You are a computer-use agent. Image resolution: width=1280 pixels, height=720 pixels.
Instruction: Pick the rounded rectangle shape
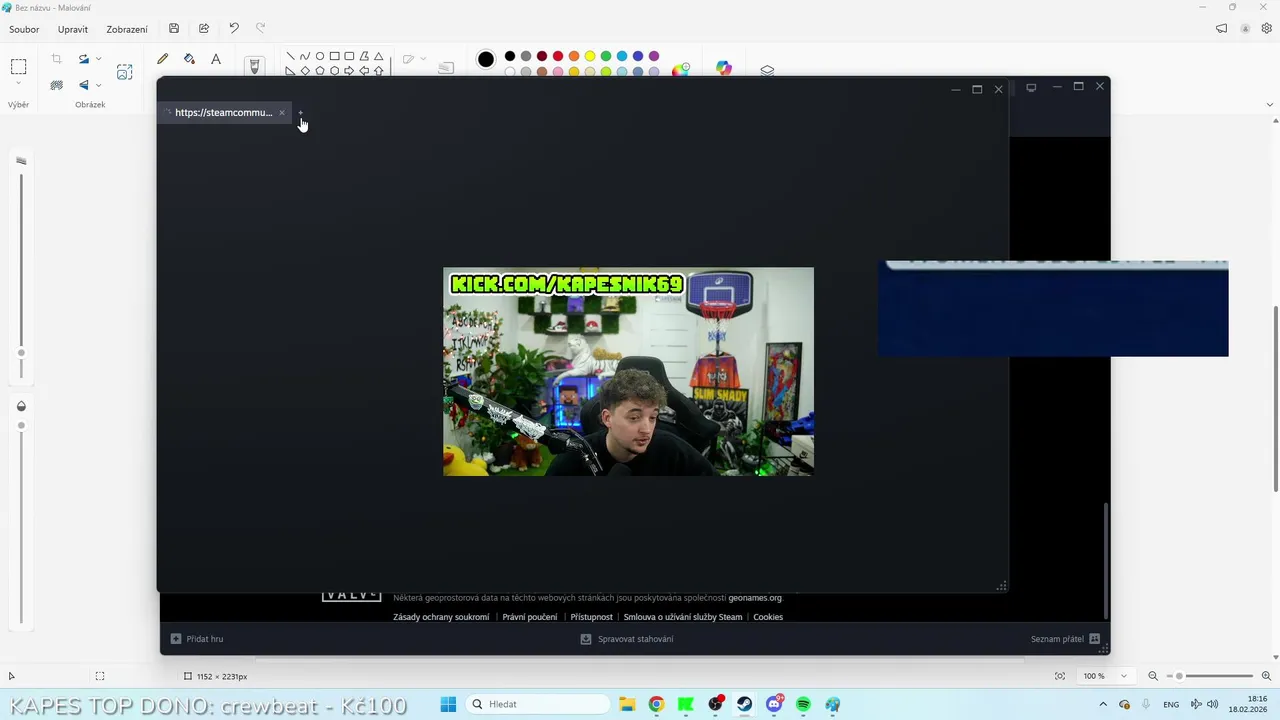coord(349,56)
